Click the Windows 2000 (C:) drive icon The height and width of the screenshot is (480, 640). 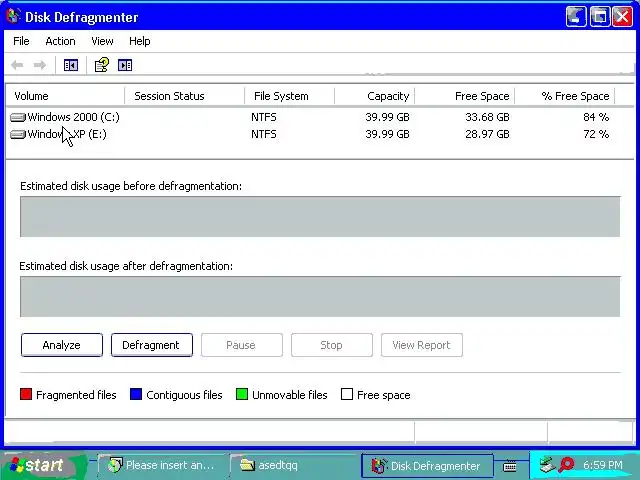click(18, 118)
